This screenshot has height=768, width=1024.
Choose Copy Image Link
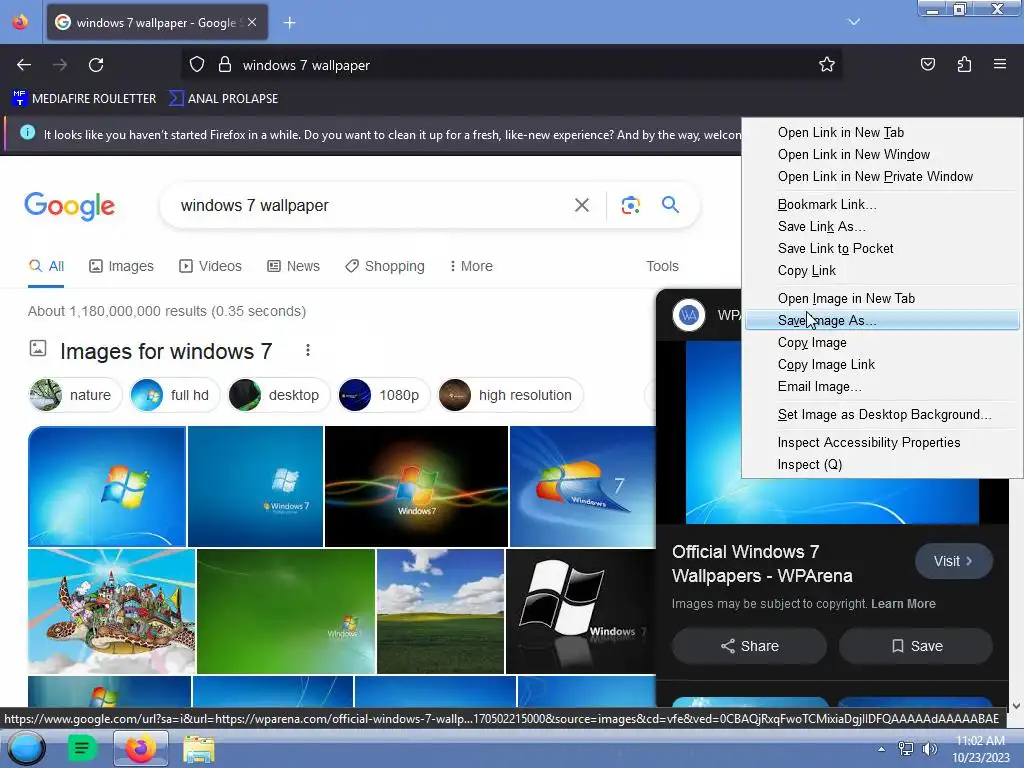[x=882, y=365]
